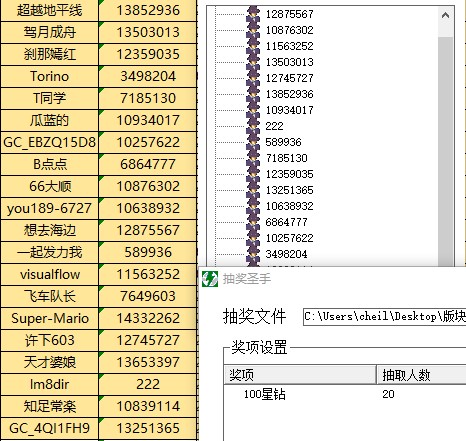Click spreadsheet cell 66大顺
This screenshot has width=466, height=441.
click(49, 186)
